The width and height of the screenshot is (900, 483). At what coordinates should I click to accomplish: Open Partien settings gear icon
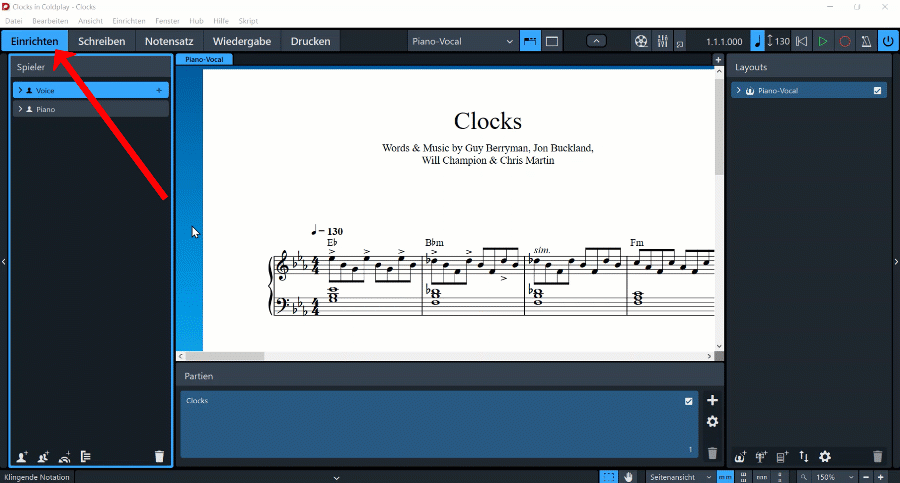[x=712, y=422]
